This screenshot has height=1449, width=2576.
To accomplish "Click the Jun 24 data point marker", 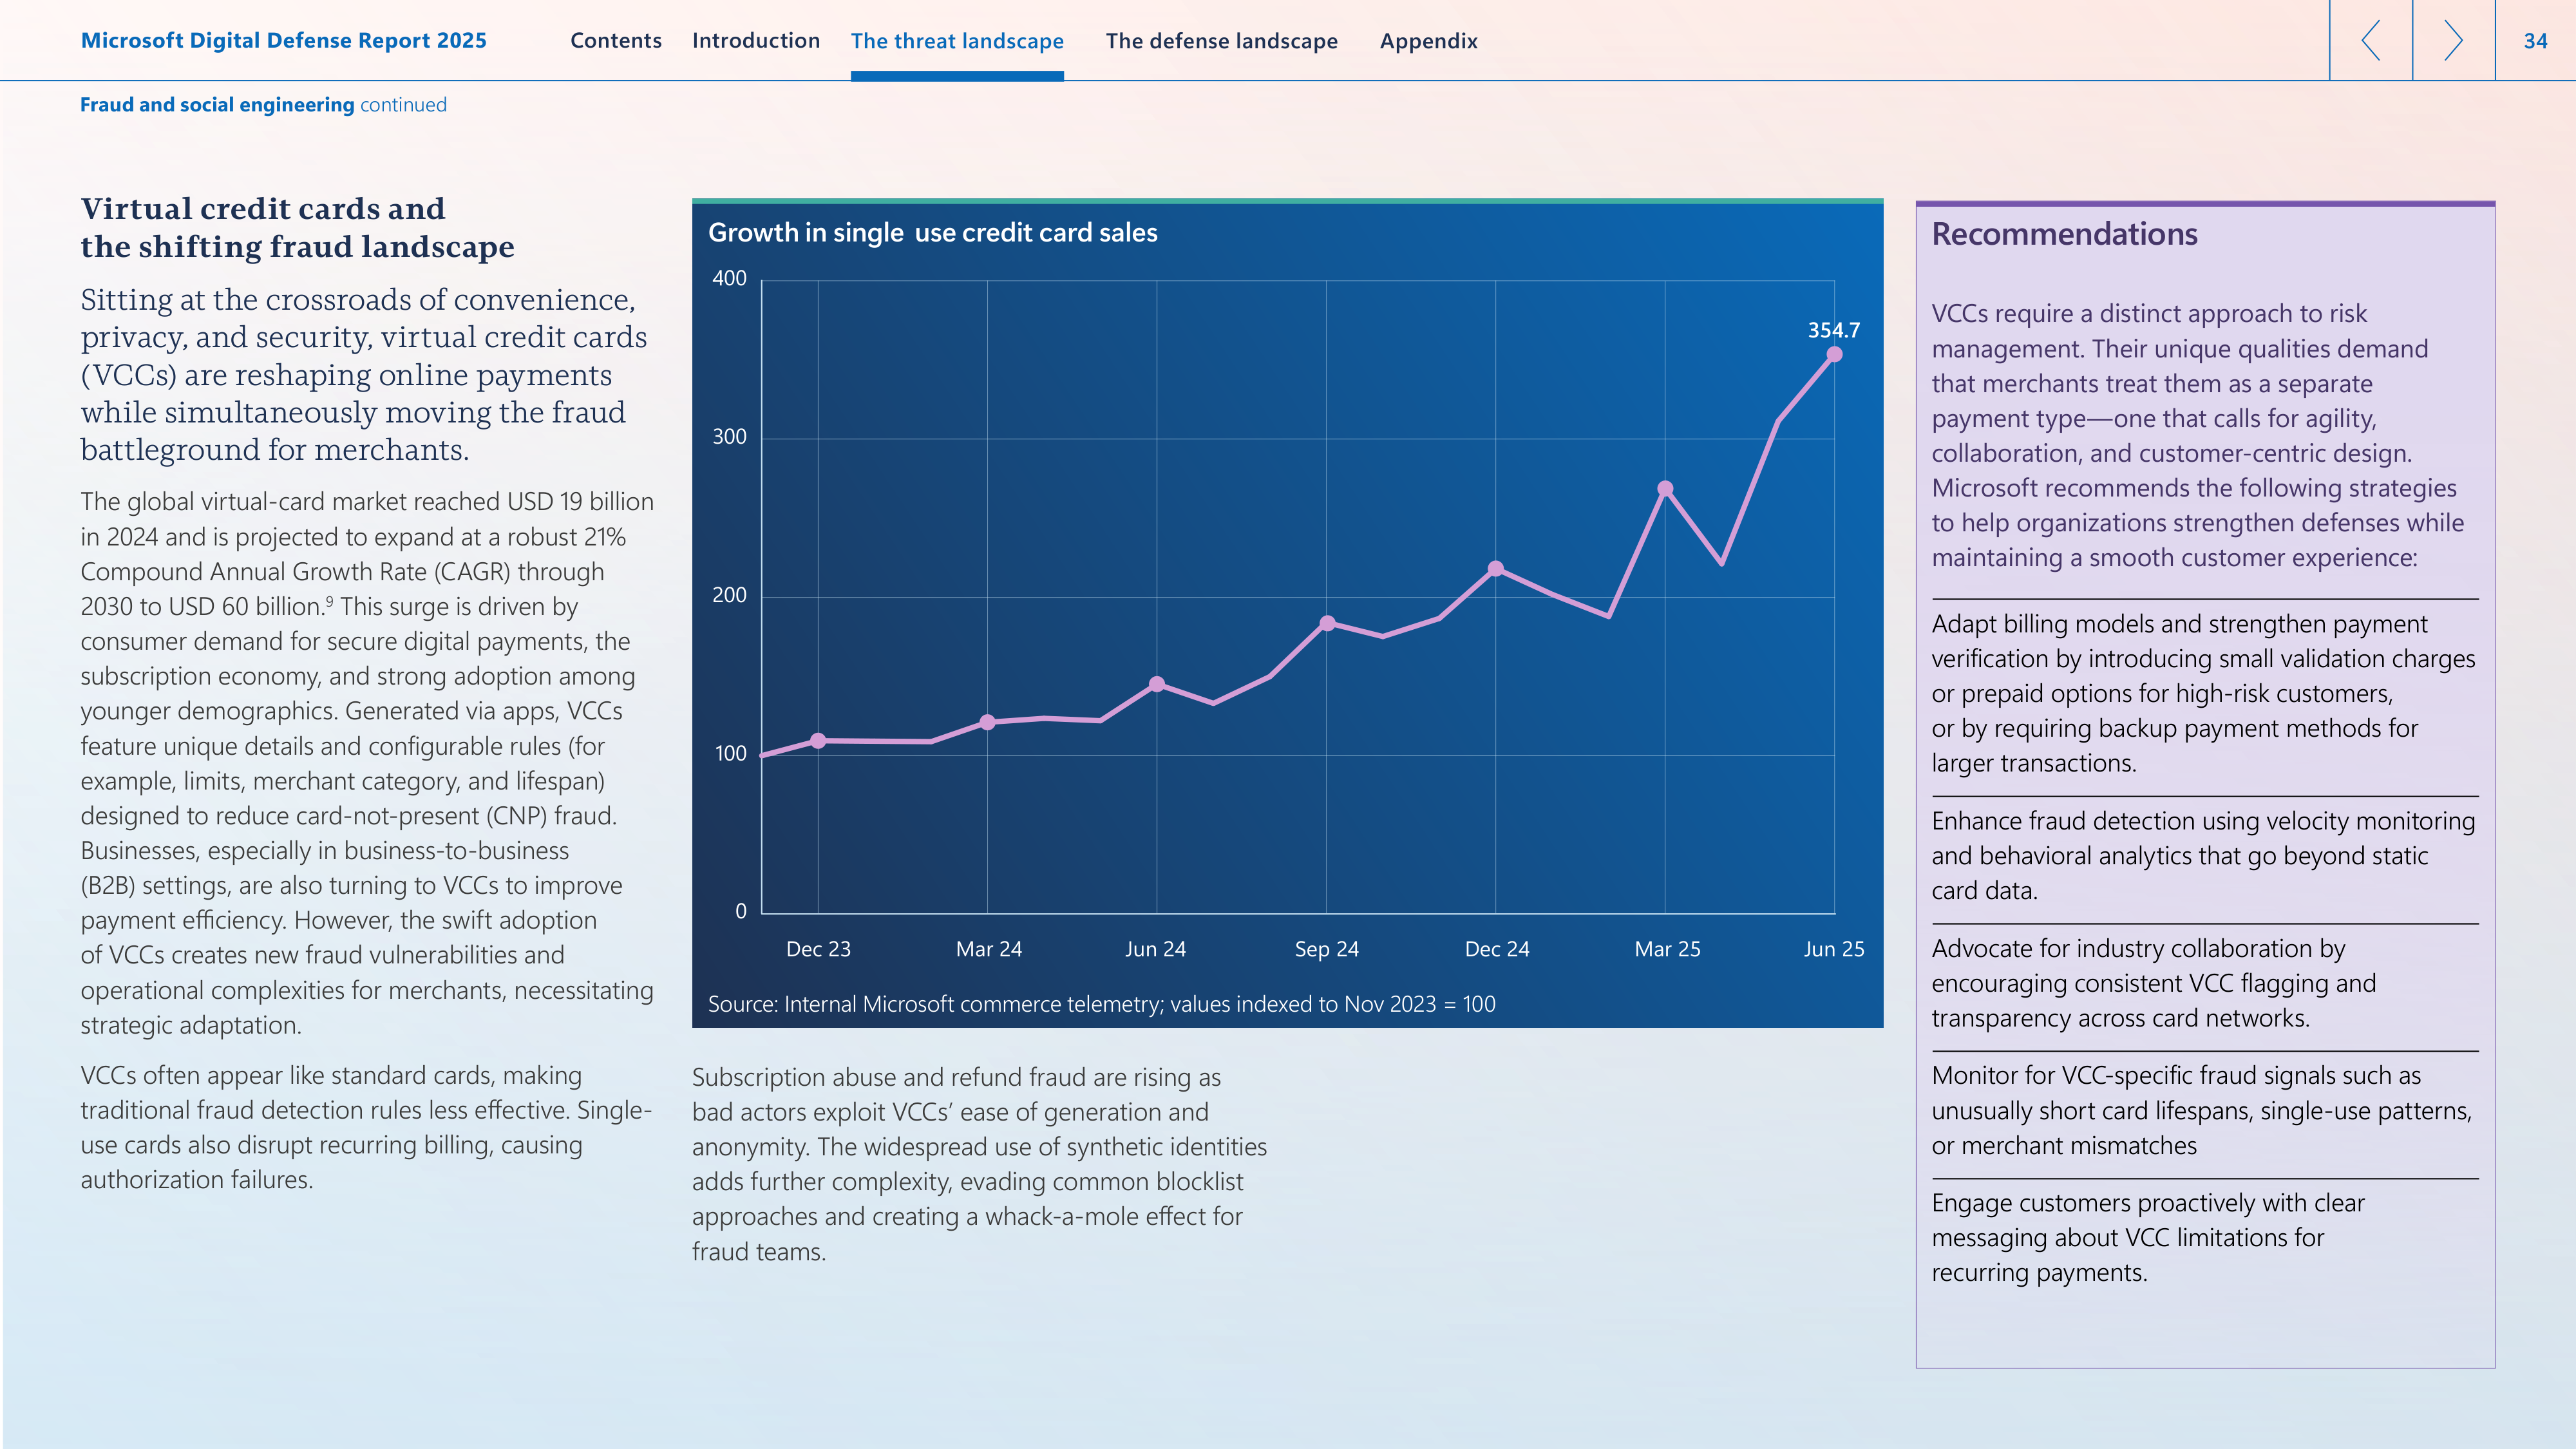I will point(1157,684).
